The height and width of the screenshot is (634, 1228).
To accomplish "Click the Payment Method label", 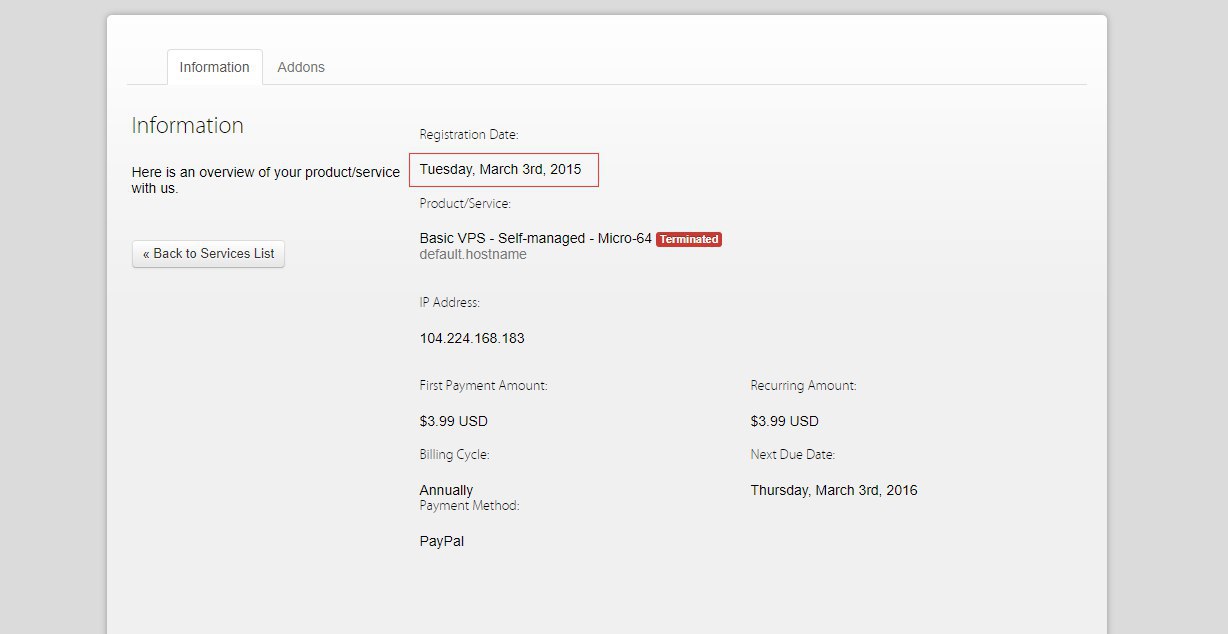I will coord(469,506).
